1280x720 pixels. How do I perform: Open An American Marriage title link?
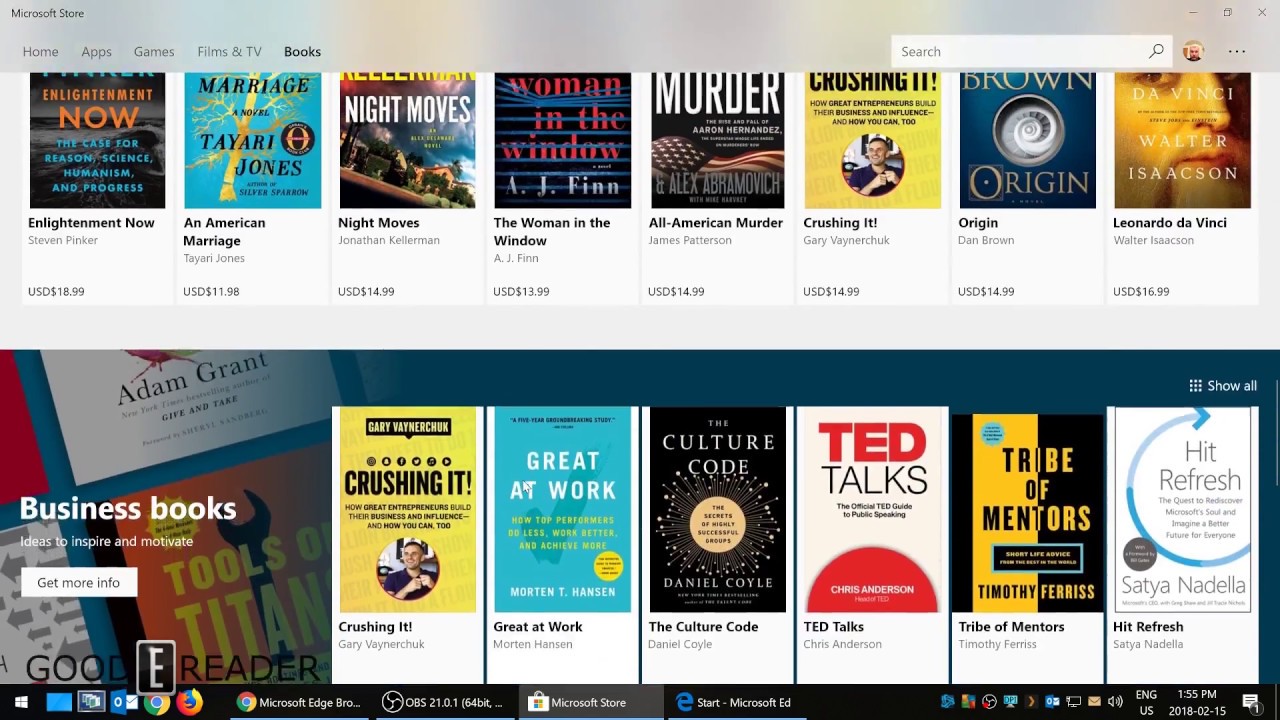(226, 232)
